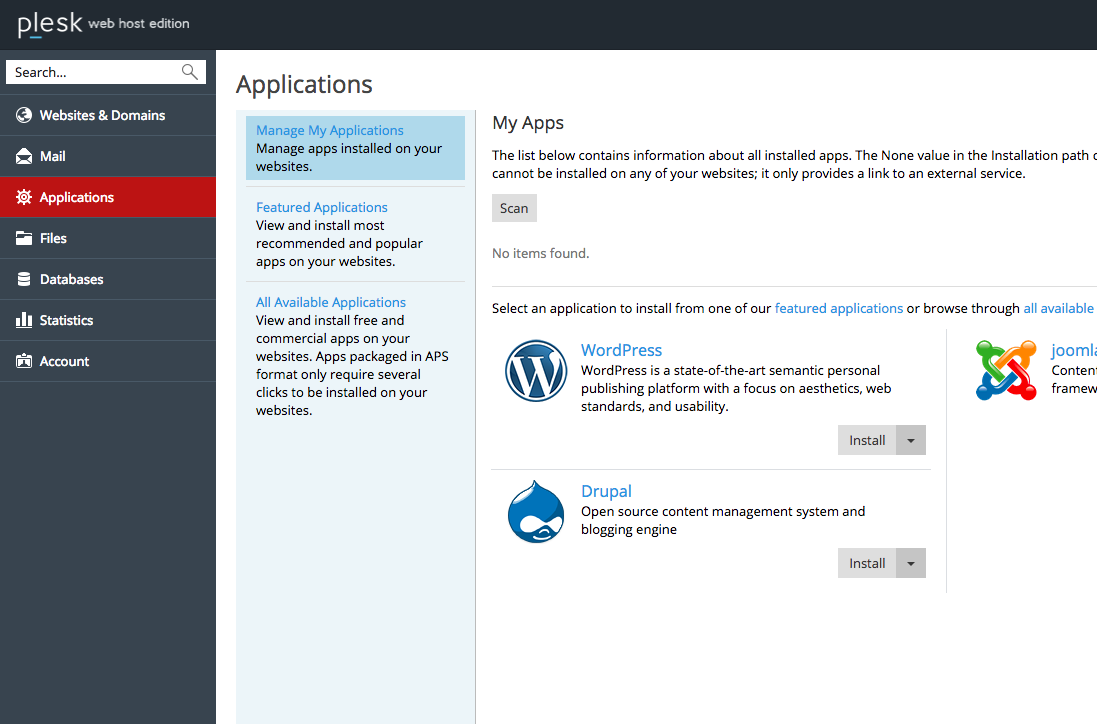Click the 'No items found.' text

(x=541, y=253)
